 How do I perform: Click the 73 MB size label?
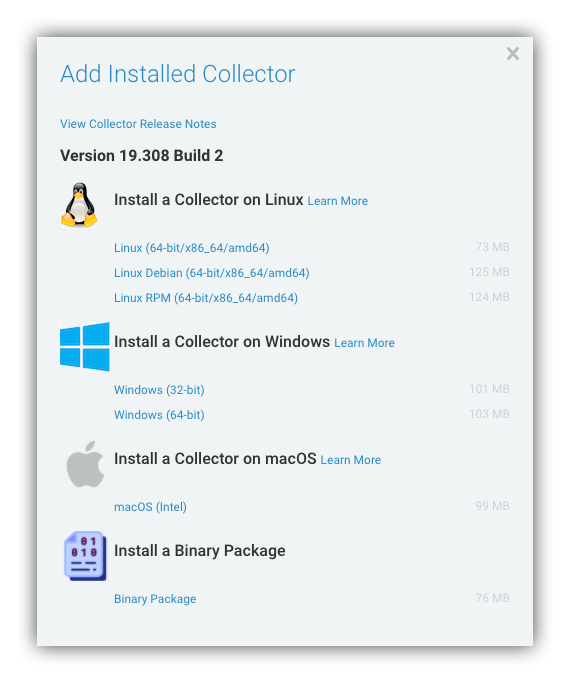click(492, 247)
